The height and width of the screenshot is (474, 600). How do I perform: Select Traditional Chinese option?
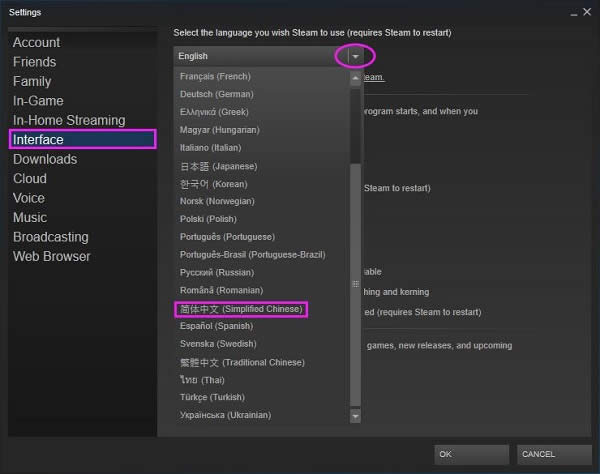pyautogui.click(x=242, y=362)
